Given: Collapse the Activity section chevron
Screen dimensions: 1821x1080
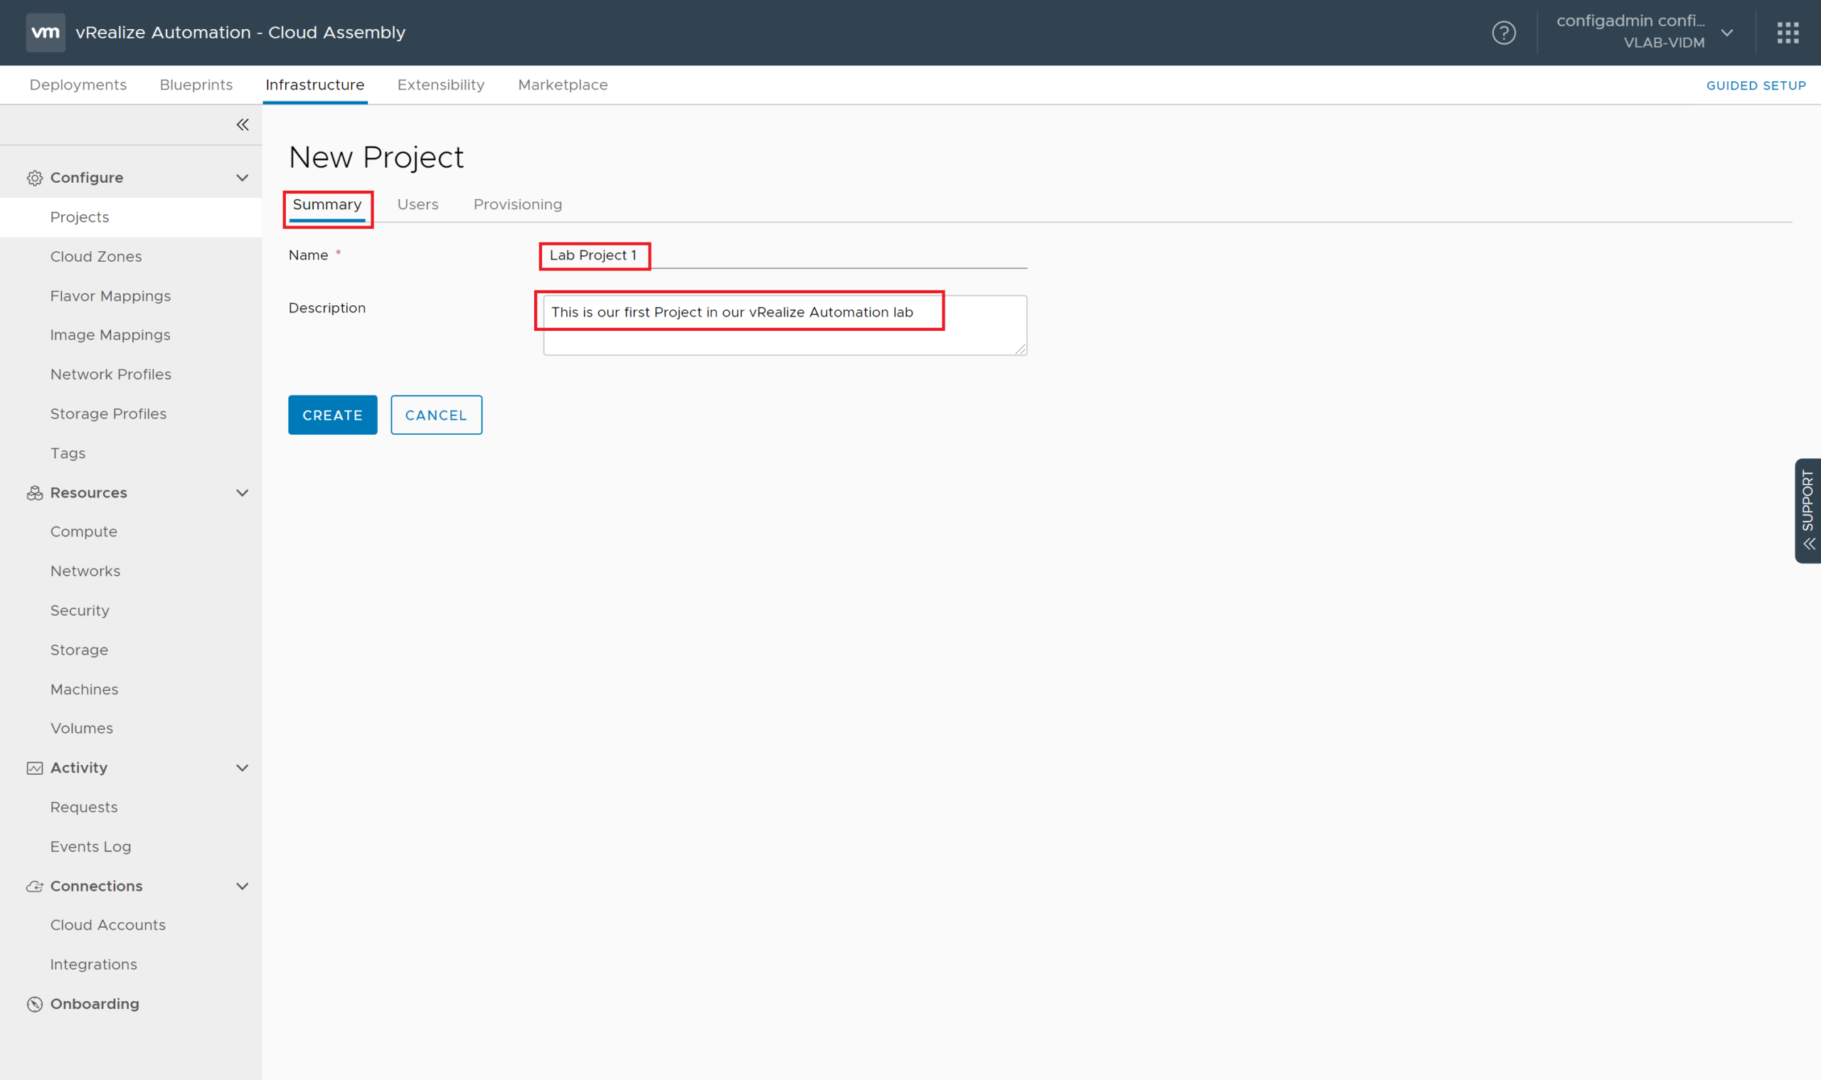Looking at the screenshot, I should pyautogui.click(x=242, y=768).
